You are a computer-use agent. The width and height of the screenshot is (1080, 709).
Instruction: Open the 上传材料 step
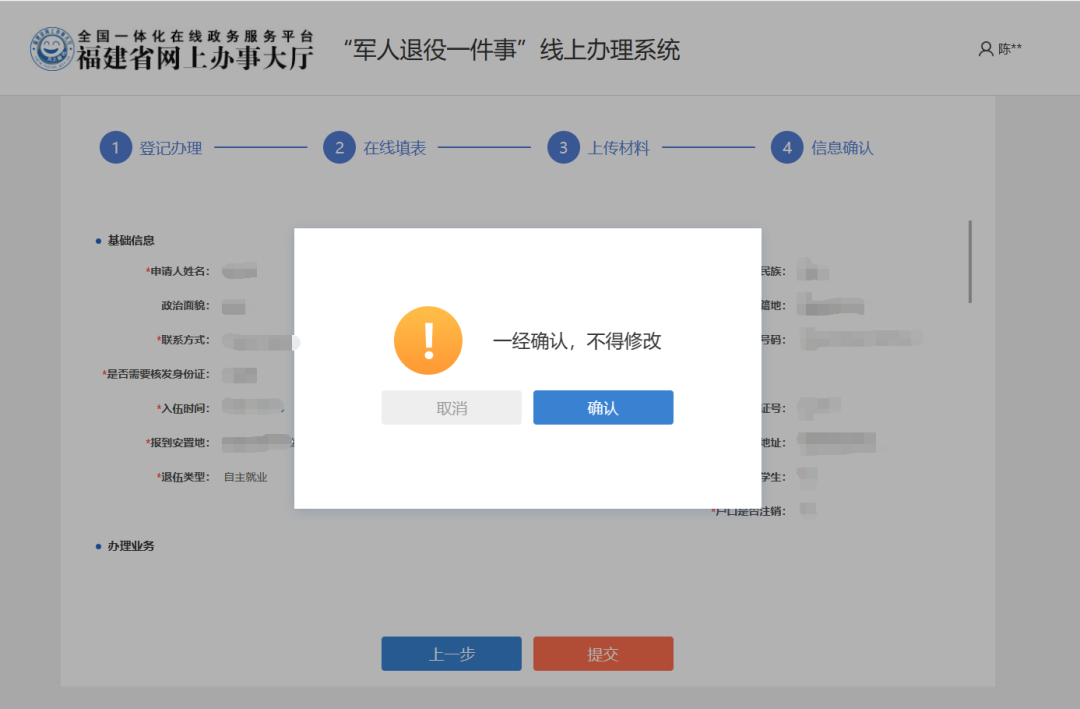point(619,148)
